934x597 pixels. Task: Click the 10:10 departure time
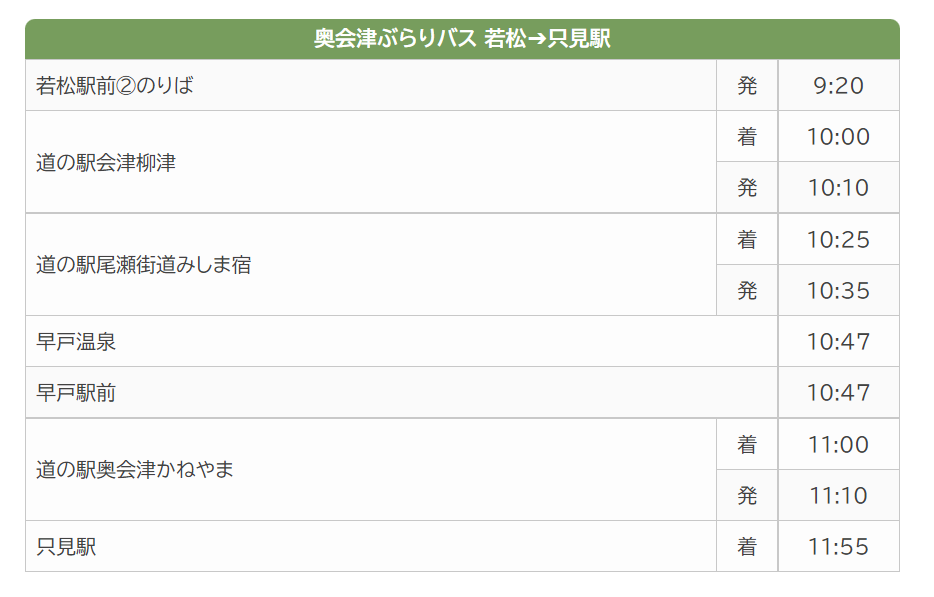[839, 188]
